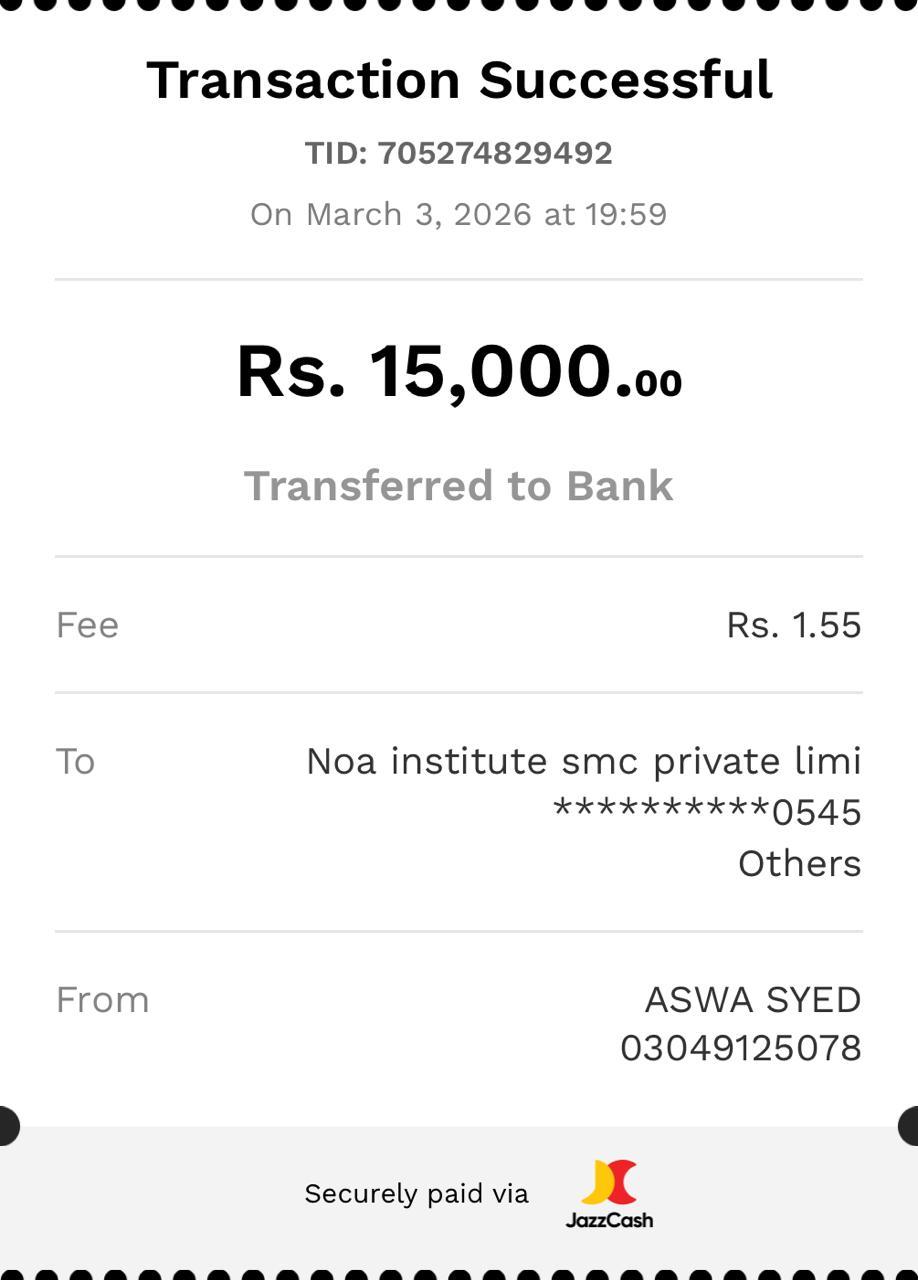
Task: Click the To label
Action: pyautogui.click(x=75, y=761)
